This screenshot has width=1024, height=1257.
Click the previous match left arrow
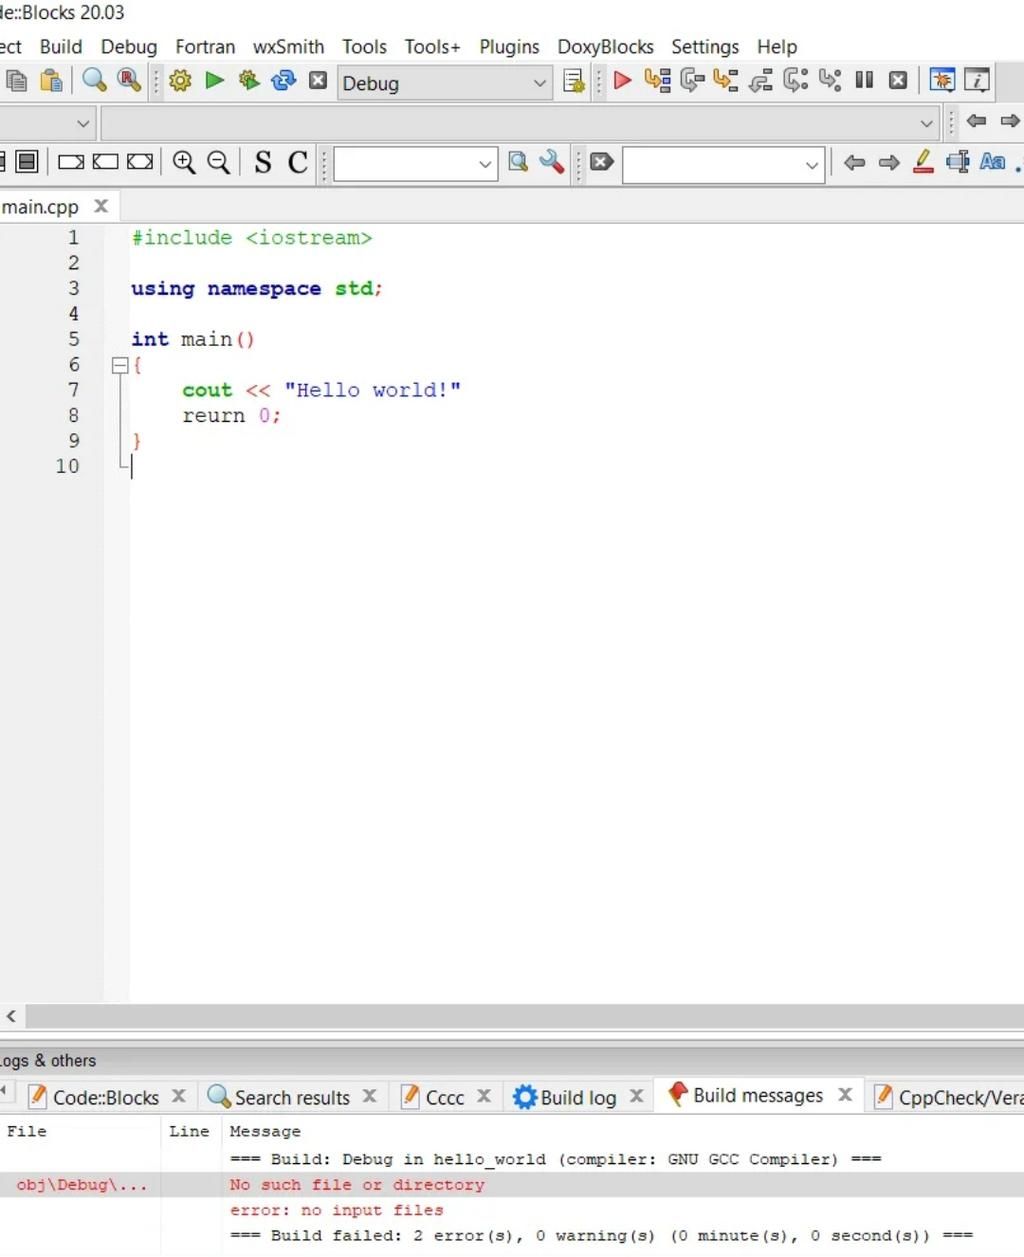point(854,162)
